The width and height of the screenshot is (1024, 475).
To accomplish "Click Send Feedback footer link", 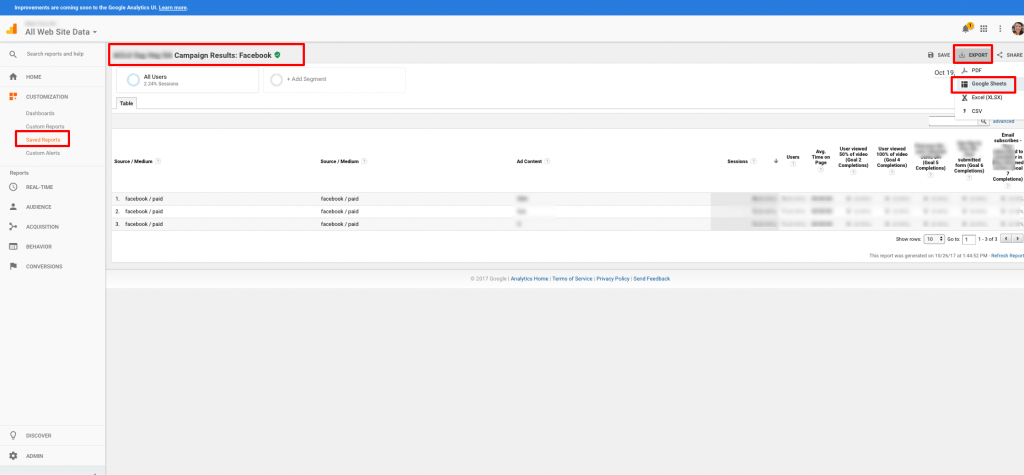I will [652, 279].
